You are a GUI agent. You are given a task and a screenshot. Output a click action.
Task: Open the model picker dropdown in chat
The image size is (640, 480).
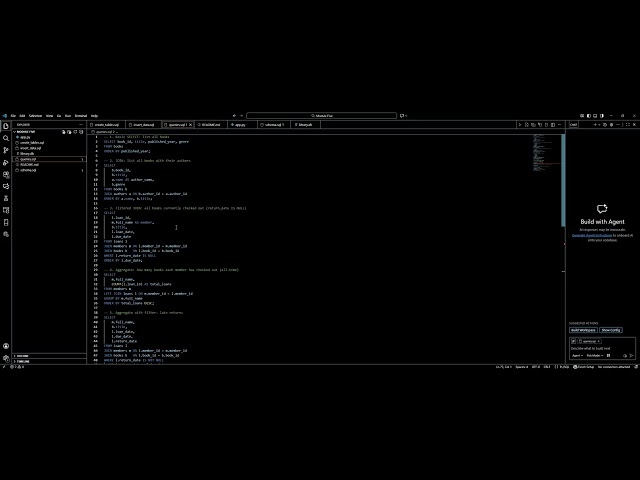pos(595,356)
